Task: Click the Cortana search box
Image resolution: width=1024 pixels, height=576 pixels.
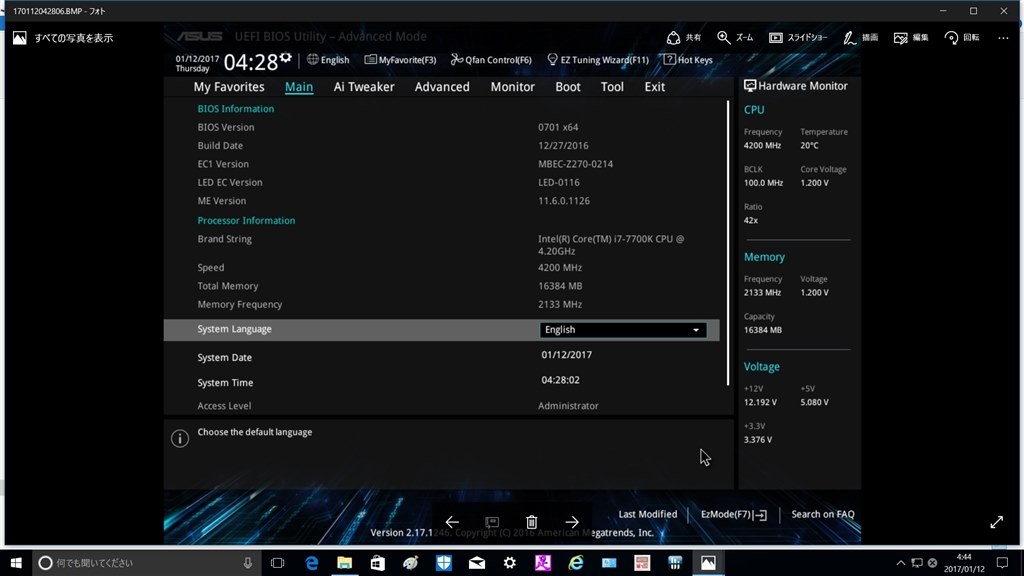Action: (146, 563)
